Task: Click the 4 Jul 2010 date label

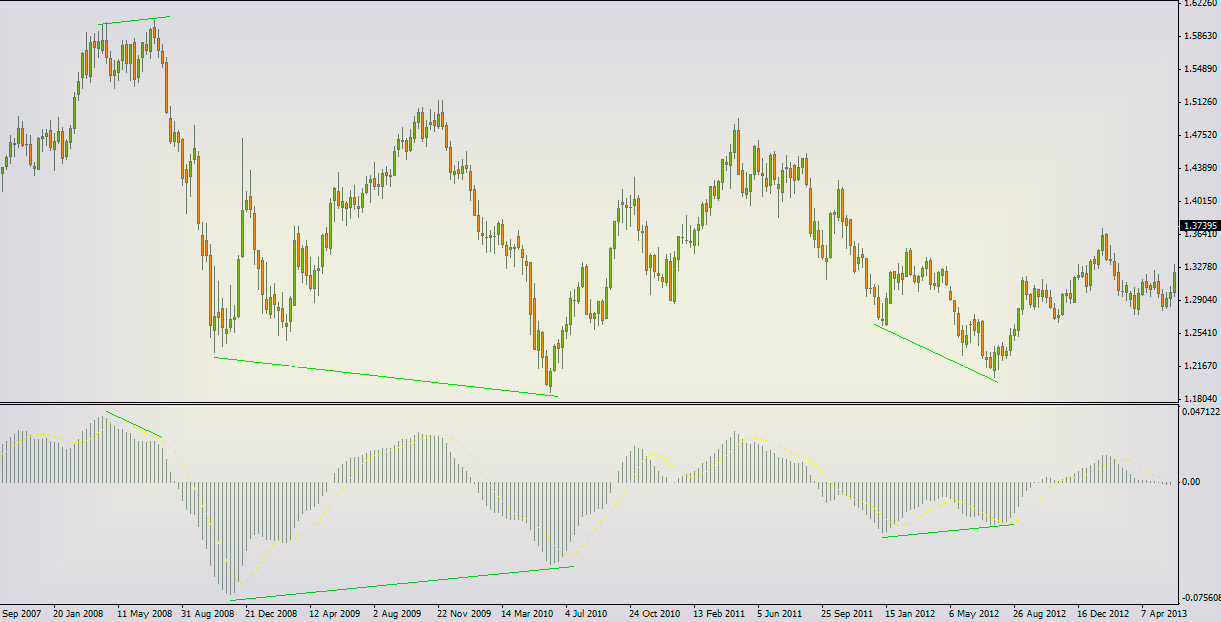Action: click(x=586, y=612)
